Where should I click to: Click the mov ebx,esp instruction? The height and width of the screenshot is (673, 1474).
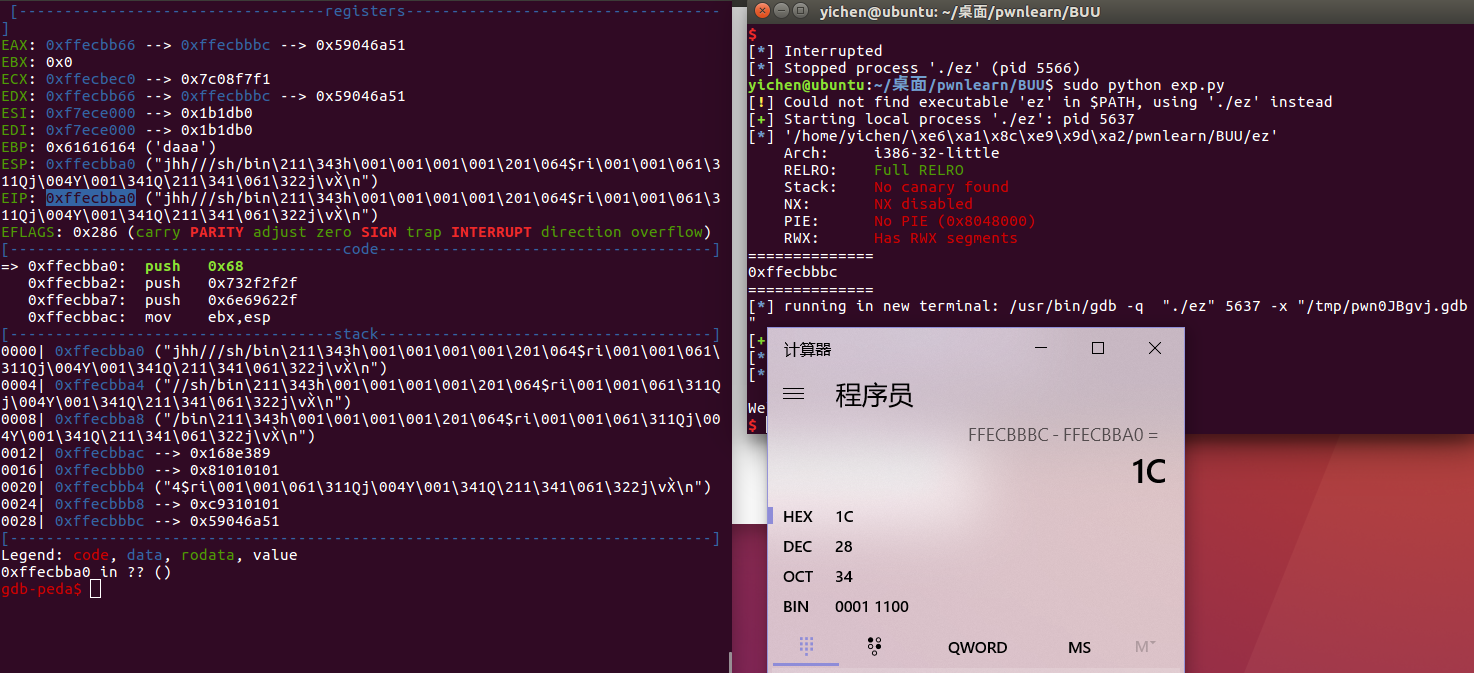[x=208, y=317]
